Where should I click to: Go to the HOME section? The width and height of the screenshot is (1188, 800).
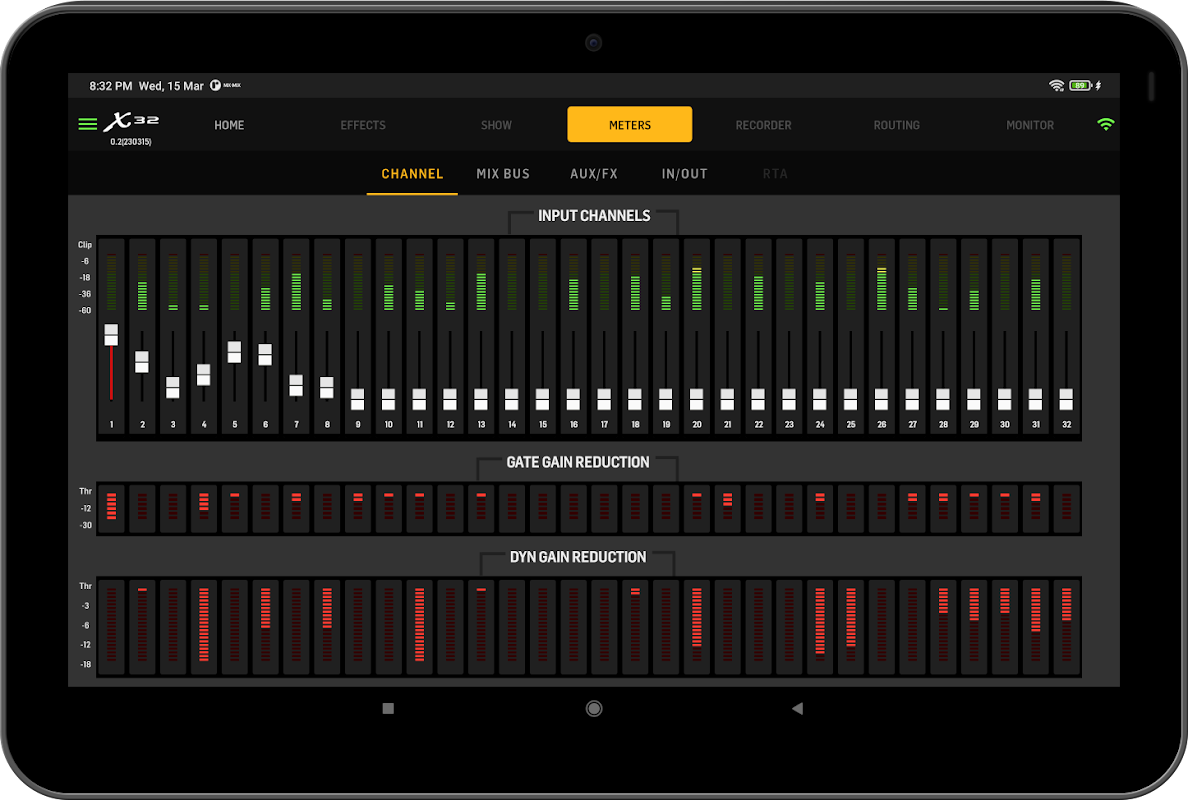tap(229, 125)
